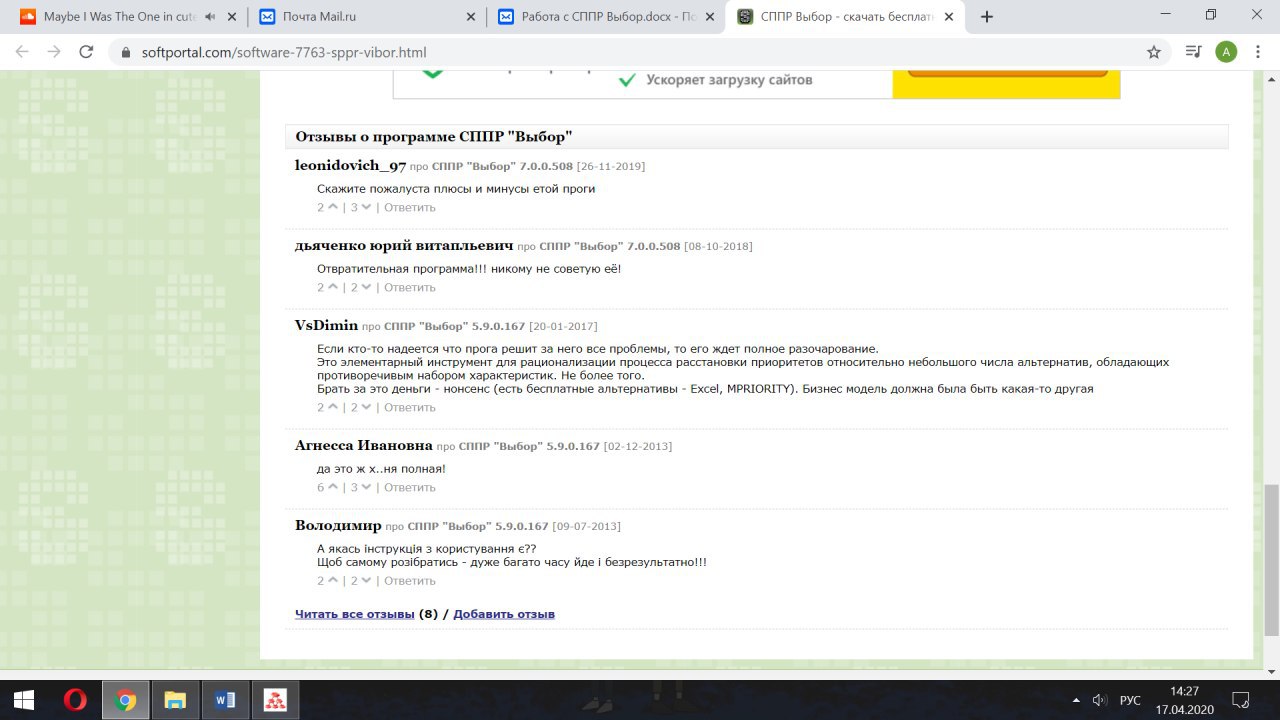The height and width of the screenshot is (720, 1280).
Task: Upvote VsDimin's review
Action: 333,407
